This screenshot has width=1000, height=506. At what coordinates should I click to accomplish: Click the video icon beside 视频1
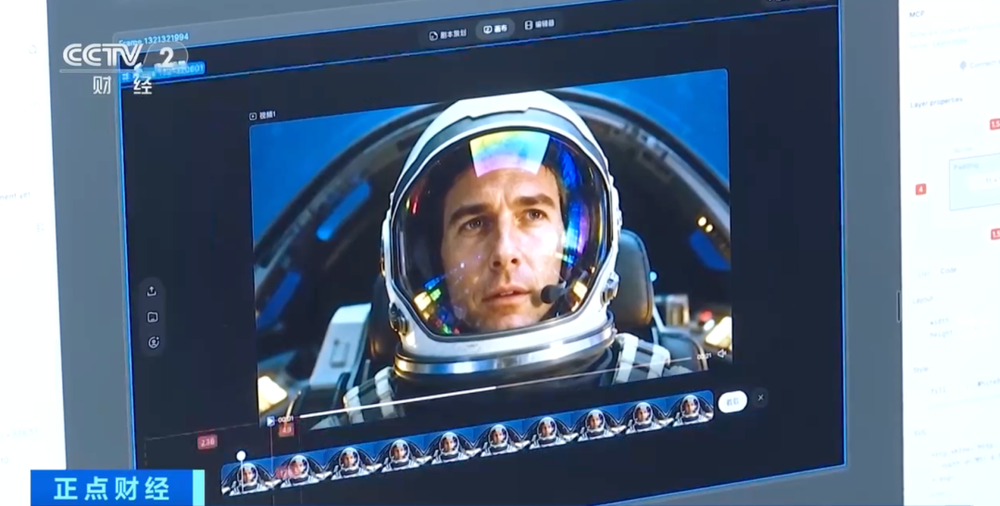(253, 116)
